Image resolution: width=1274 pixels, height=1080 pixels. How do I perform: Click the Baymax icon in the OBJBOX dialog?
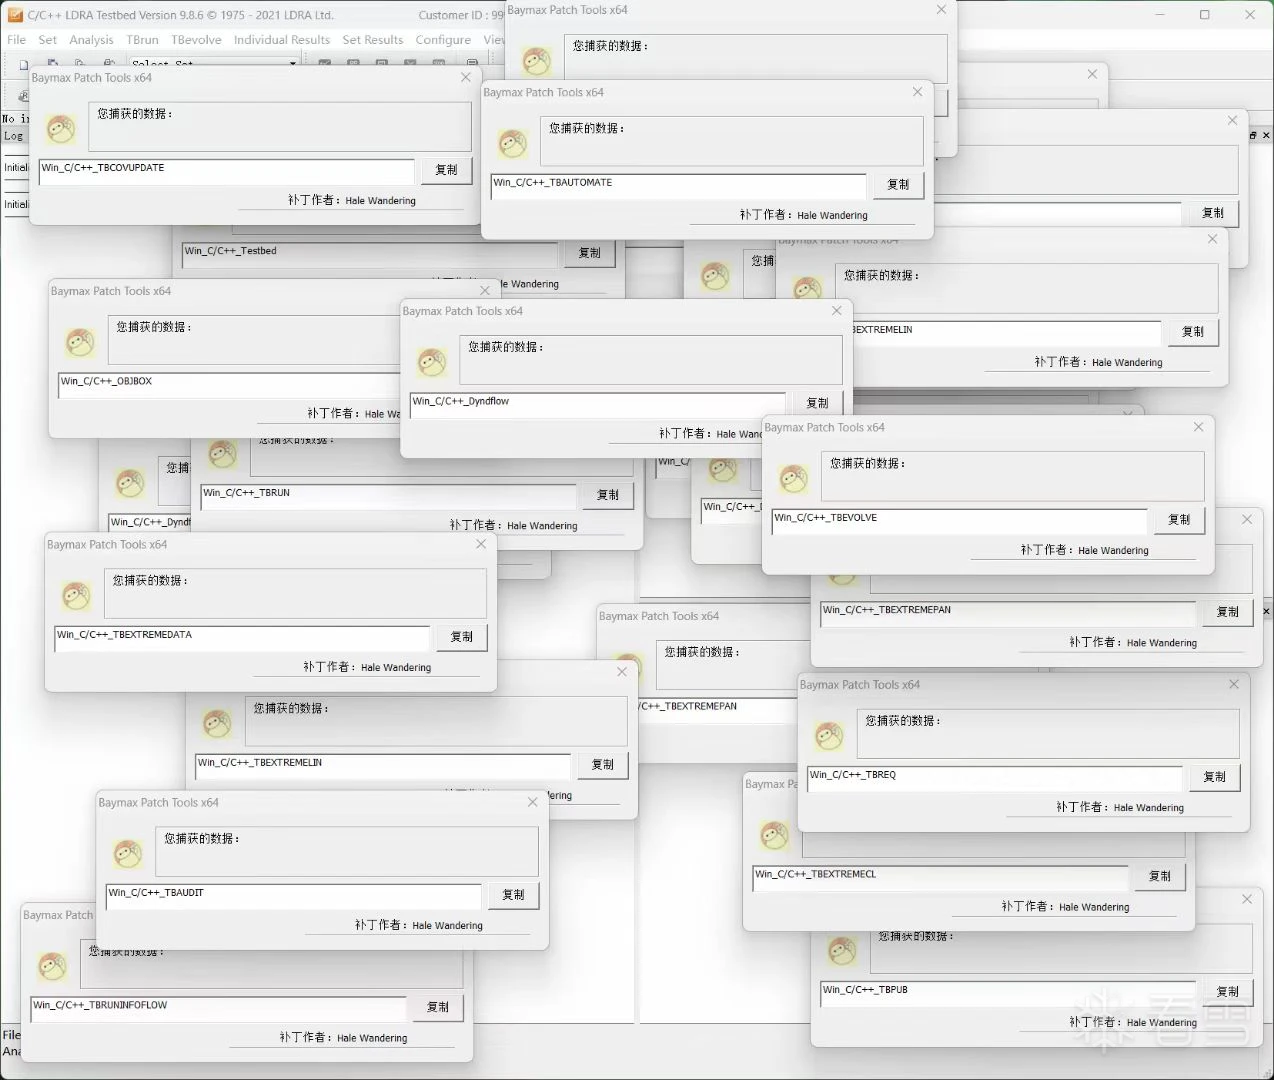[80, 343]
